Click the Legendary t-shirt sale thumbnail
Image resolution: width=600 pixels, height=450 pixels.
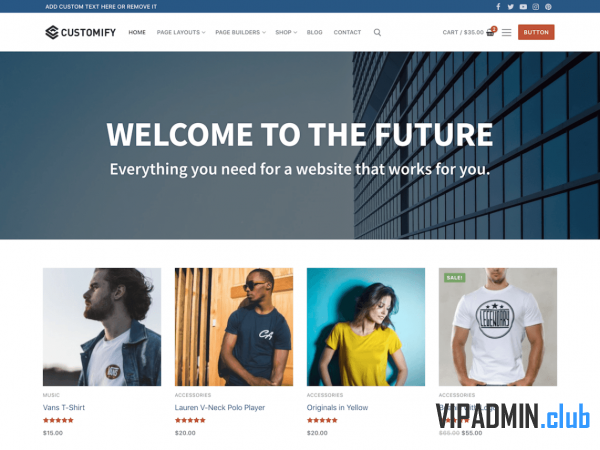coord(498,327)
